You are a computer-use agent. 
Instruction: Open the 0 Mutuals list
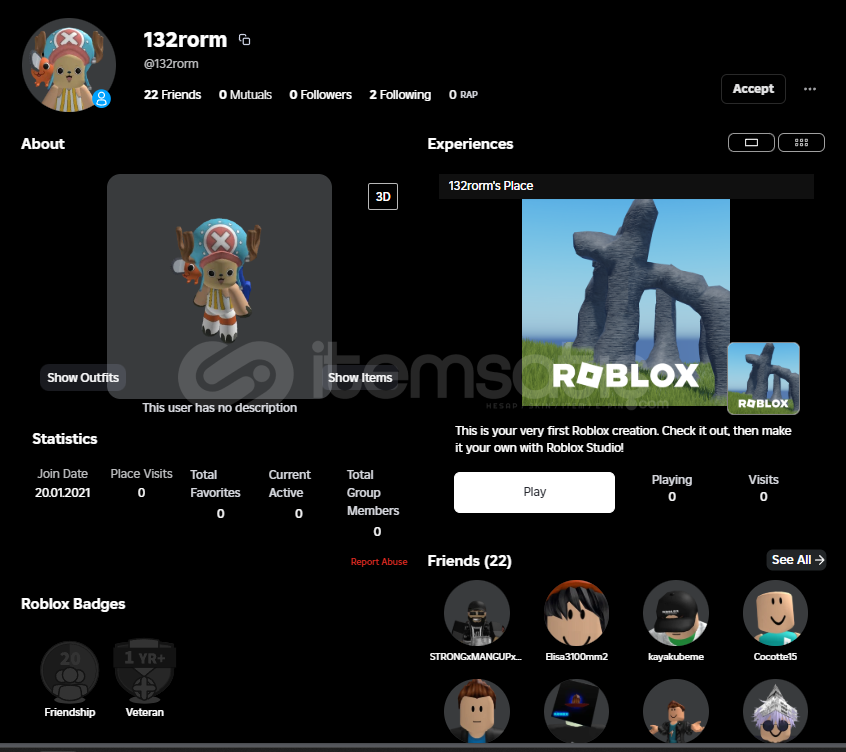[x=245, y=95]
